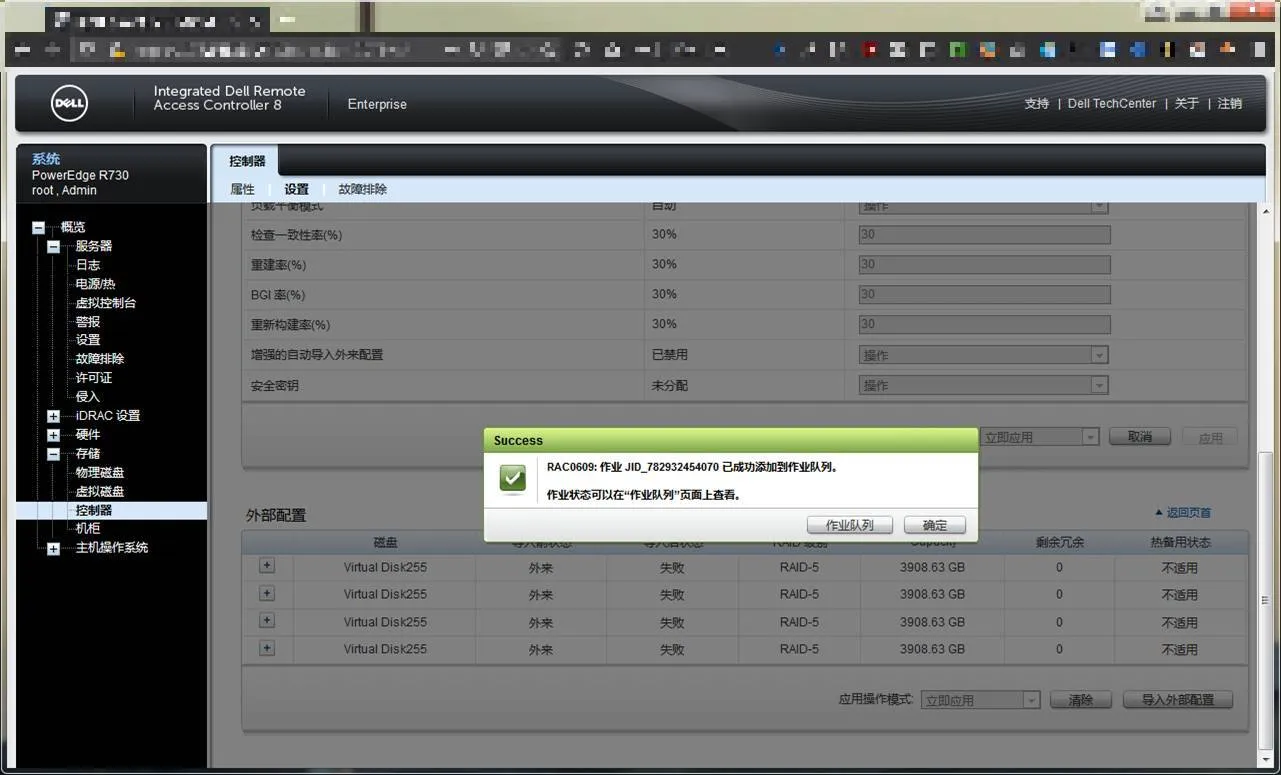Expand fourth Virtual Disk255 row
This screenshot has height=775, width=1281.
[x=267, y=648]
